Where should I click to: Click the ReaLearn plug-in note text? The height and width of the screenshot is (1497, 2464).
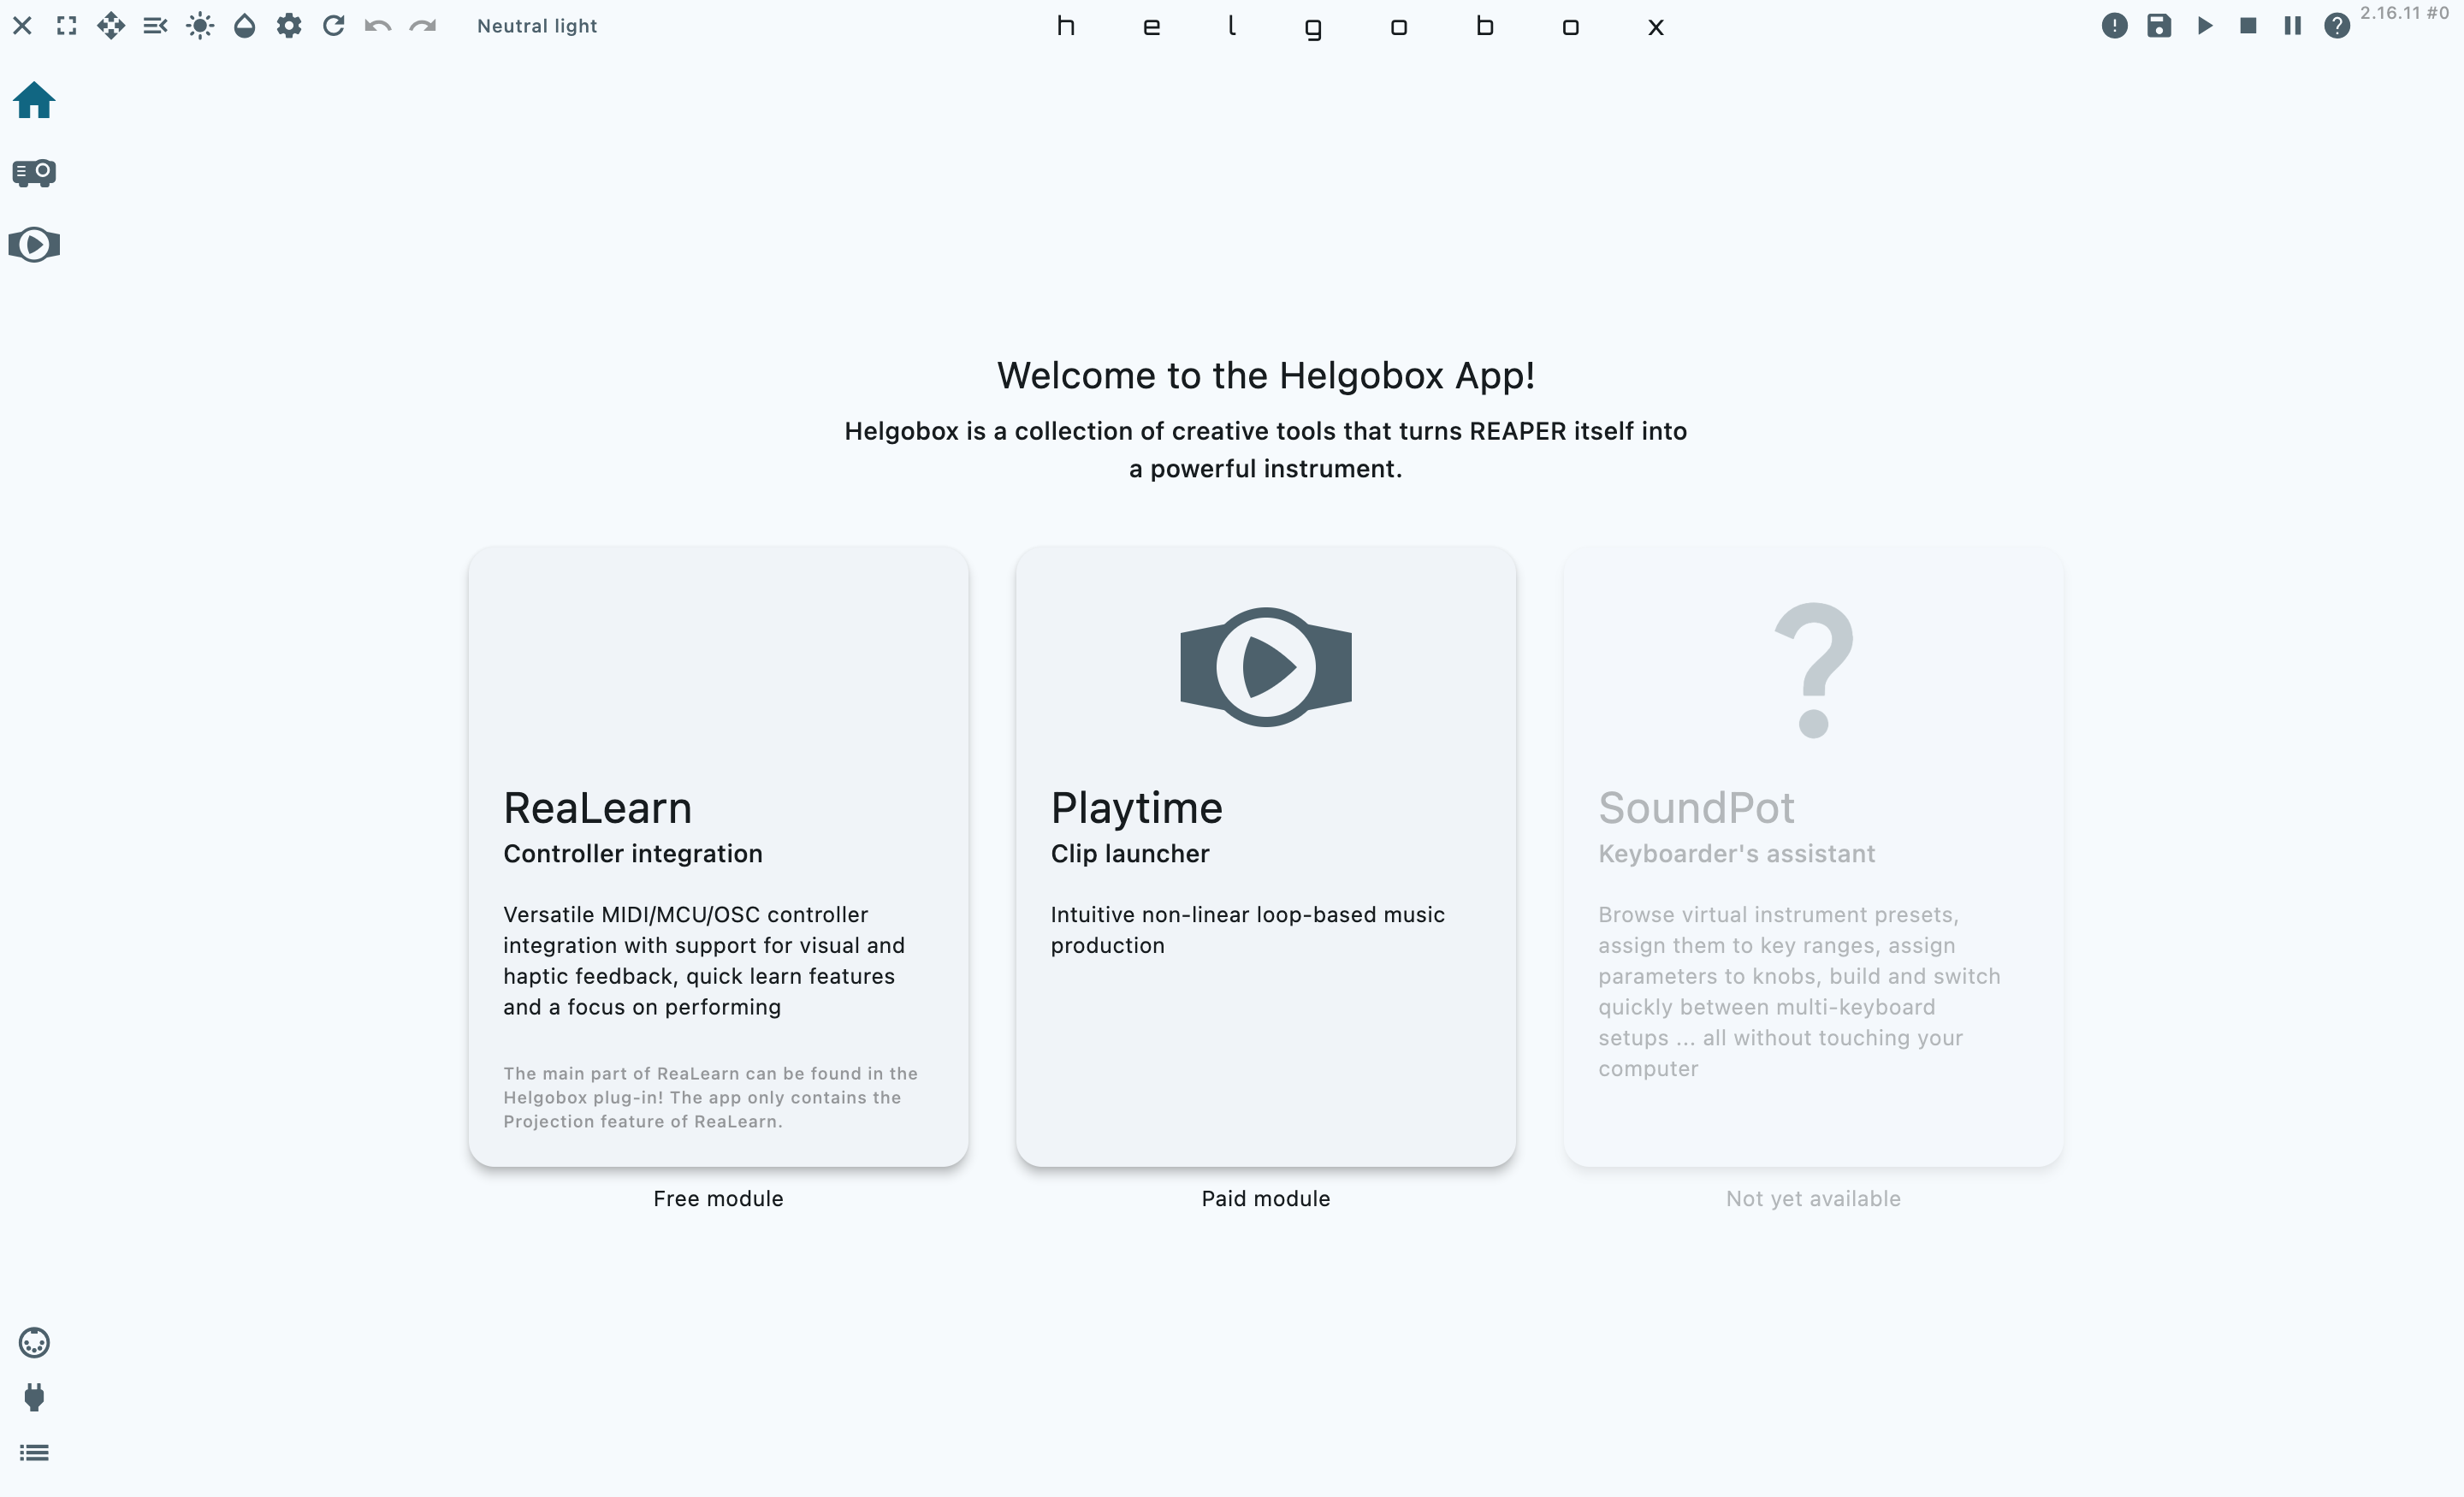(x=710, y=1097)
